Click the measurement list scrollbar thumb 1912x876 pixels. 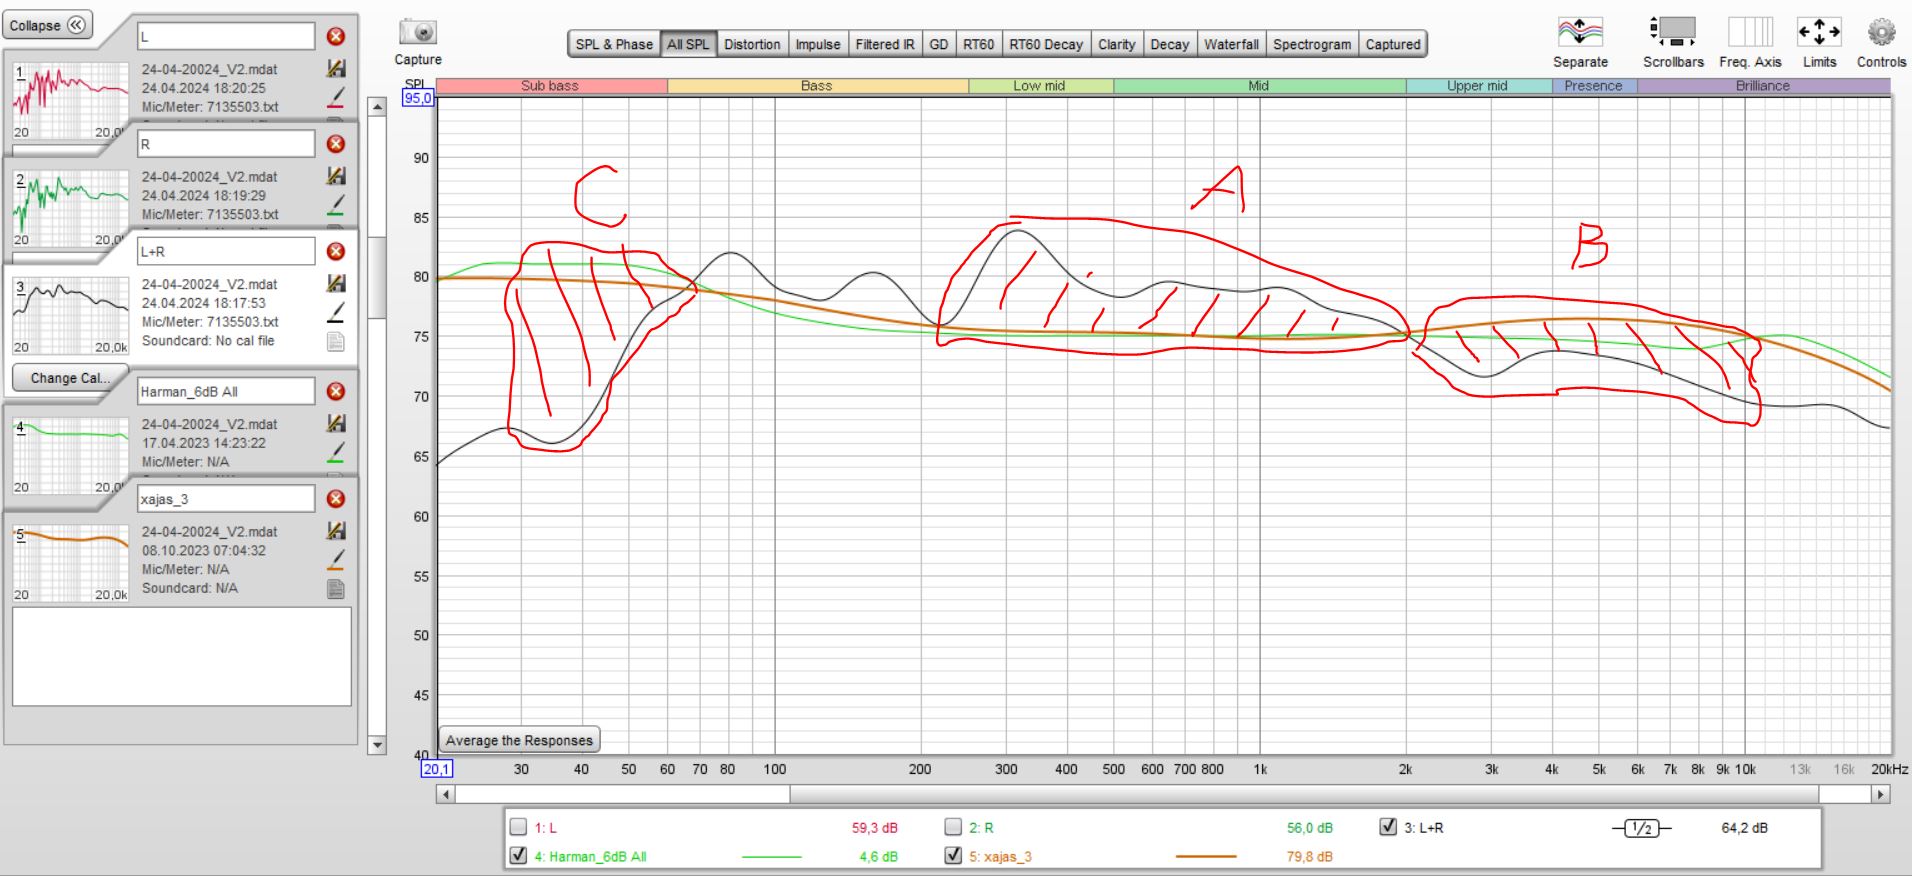click(377, 278)
